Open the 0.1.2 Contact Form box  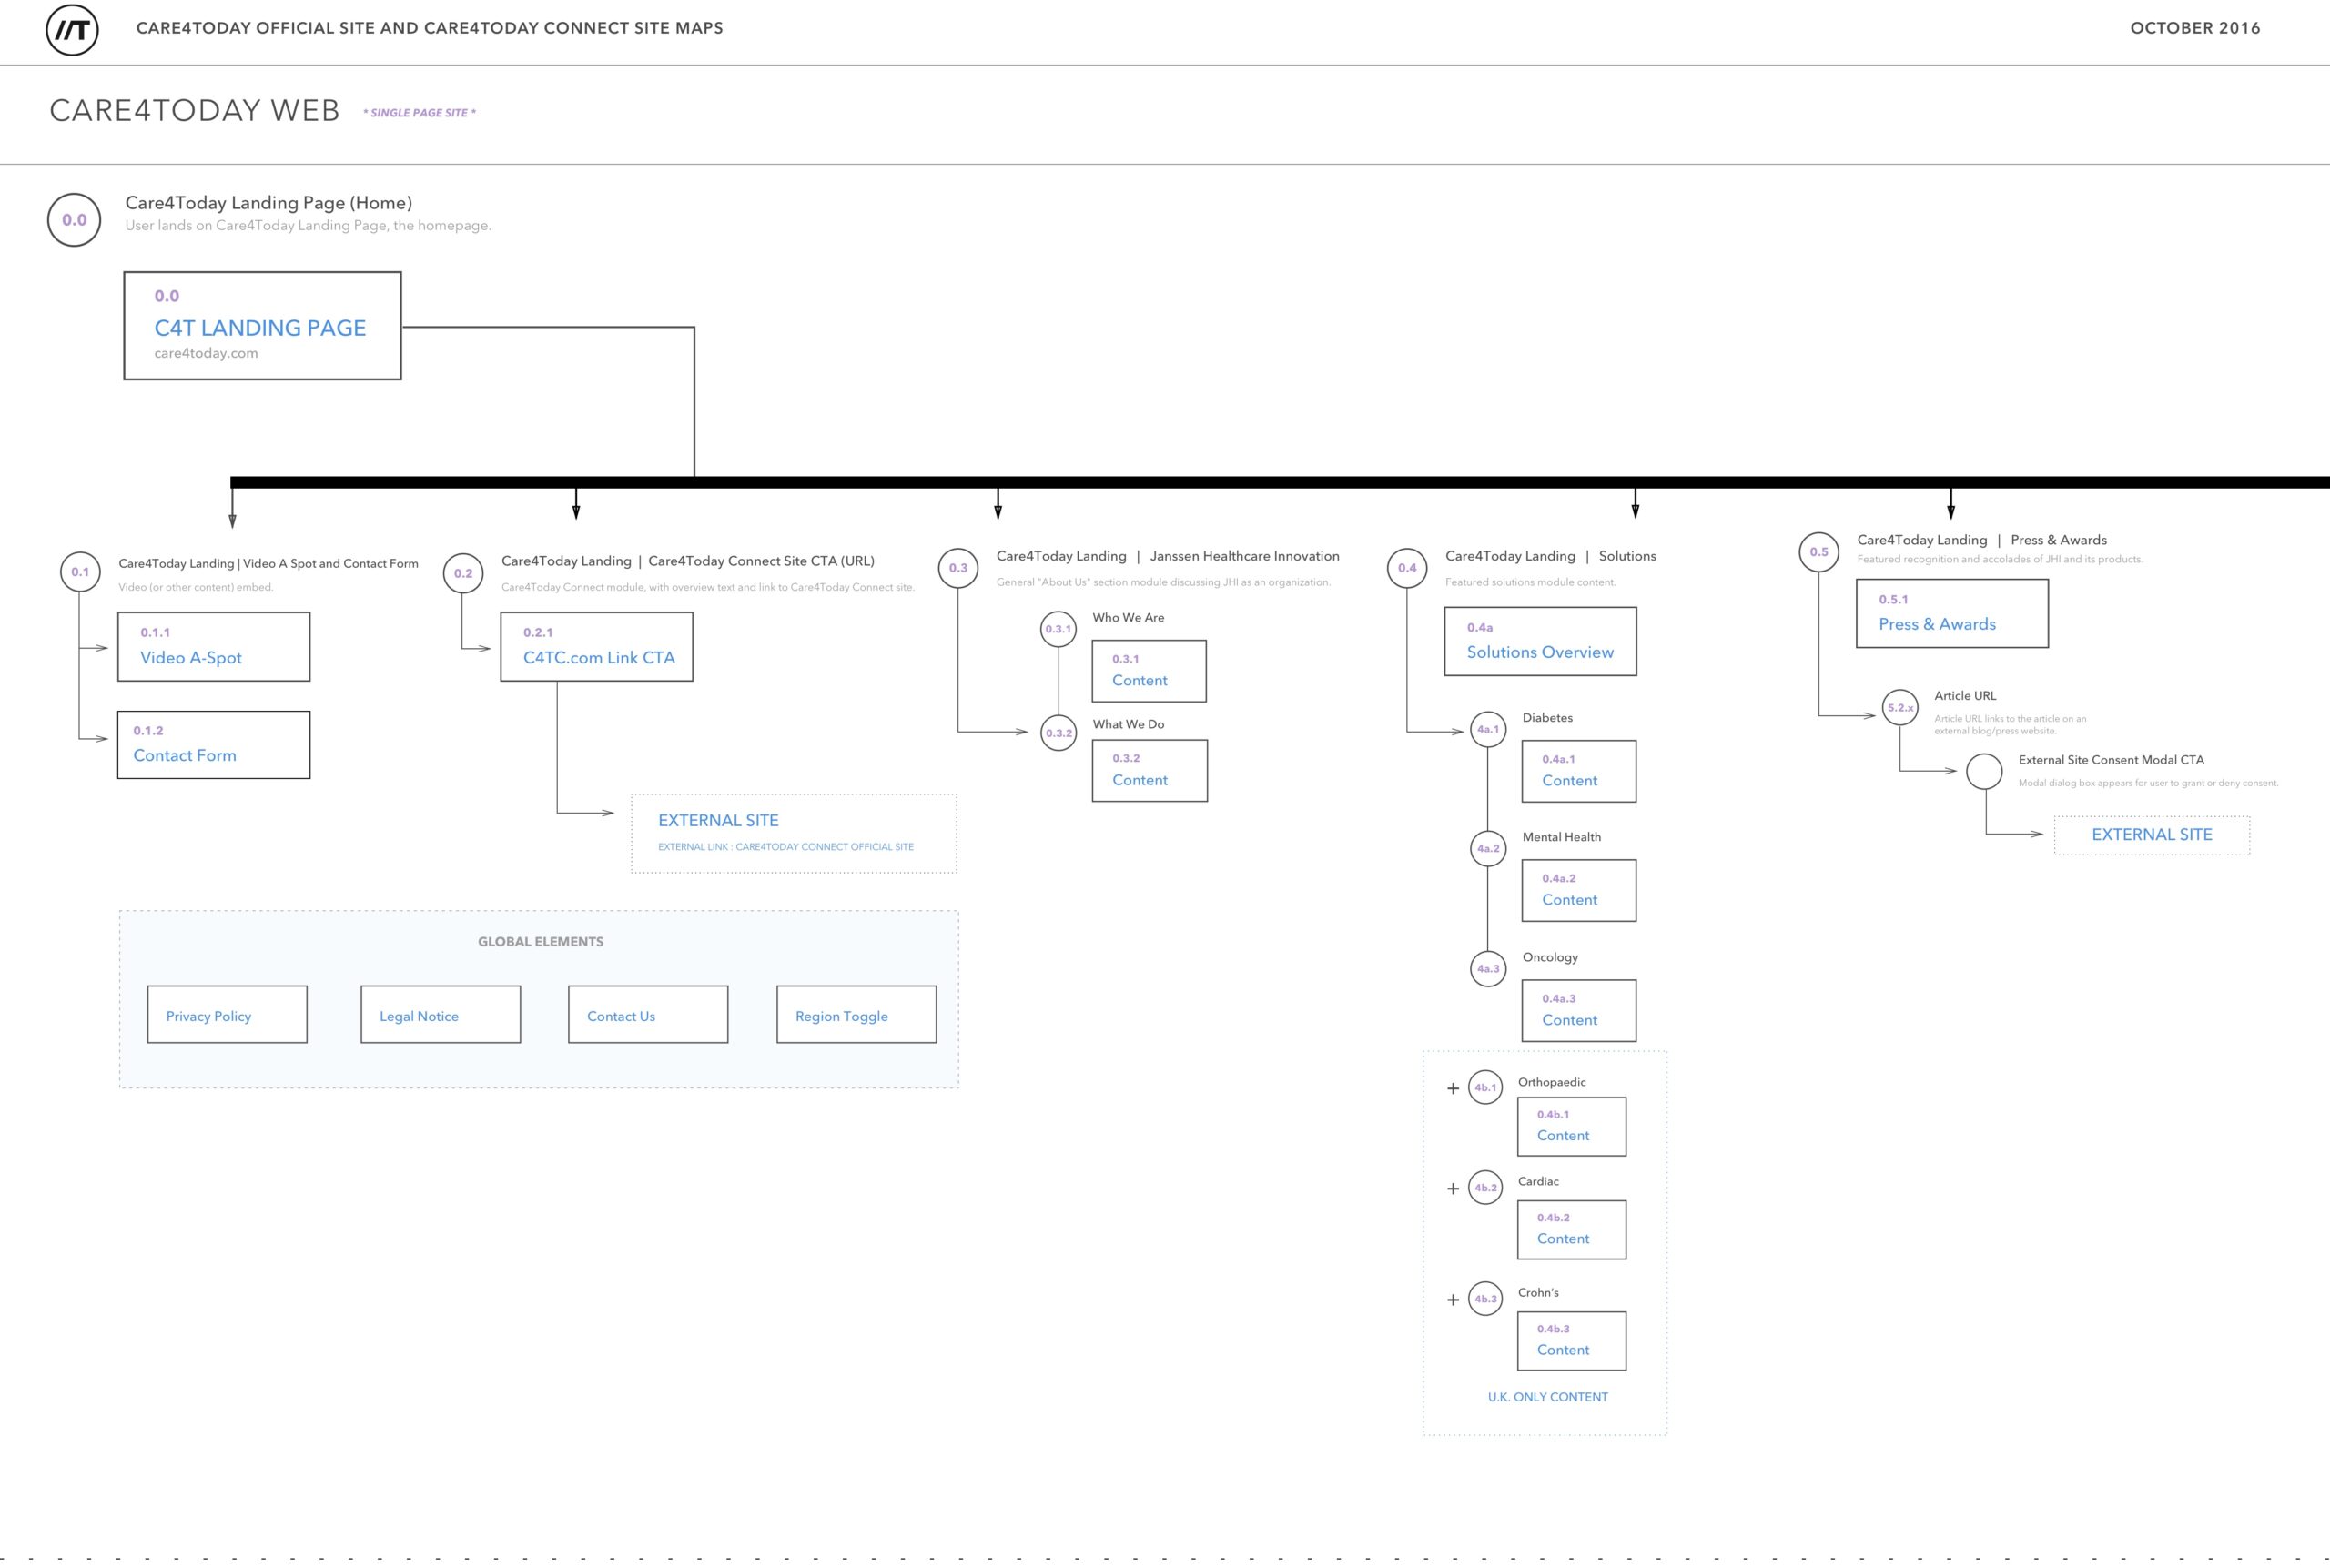coord(214,745)
